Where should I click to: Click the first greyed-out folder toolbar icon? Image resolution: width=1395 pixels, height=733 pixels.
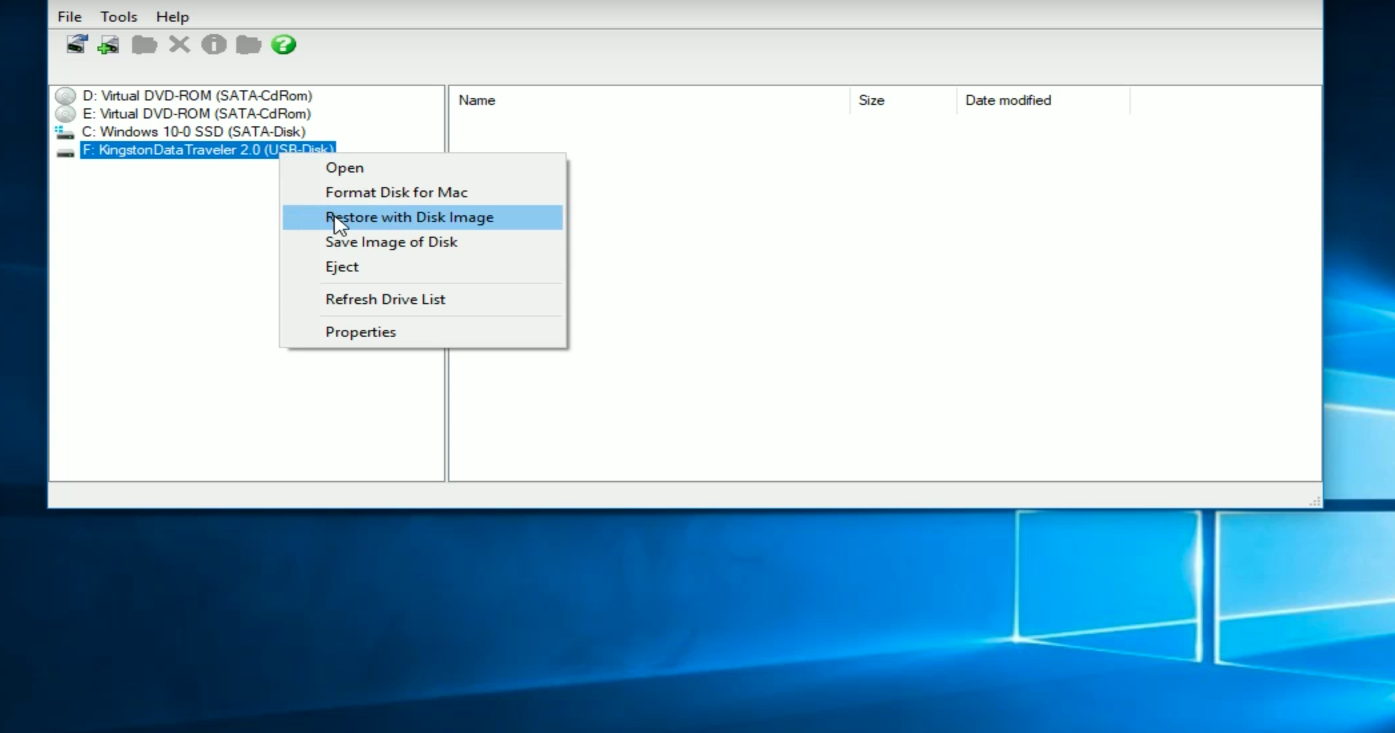click(144, 44)
